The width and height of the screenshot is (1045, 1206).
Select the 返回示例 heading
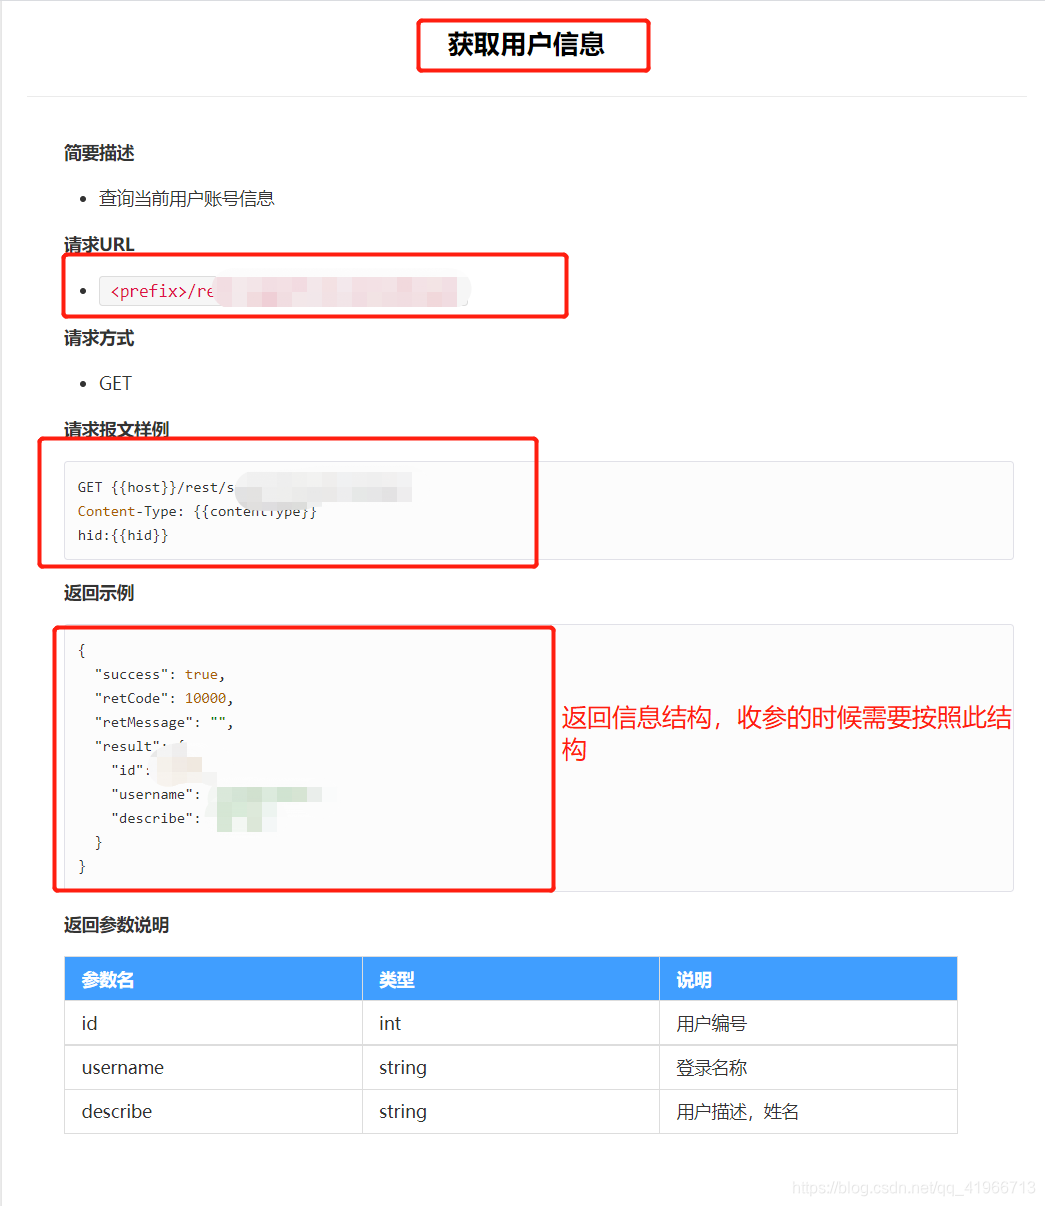click(97, 593)
